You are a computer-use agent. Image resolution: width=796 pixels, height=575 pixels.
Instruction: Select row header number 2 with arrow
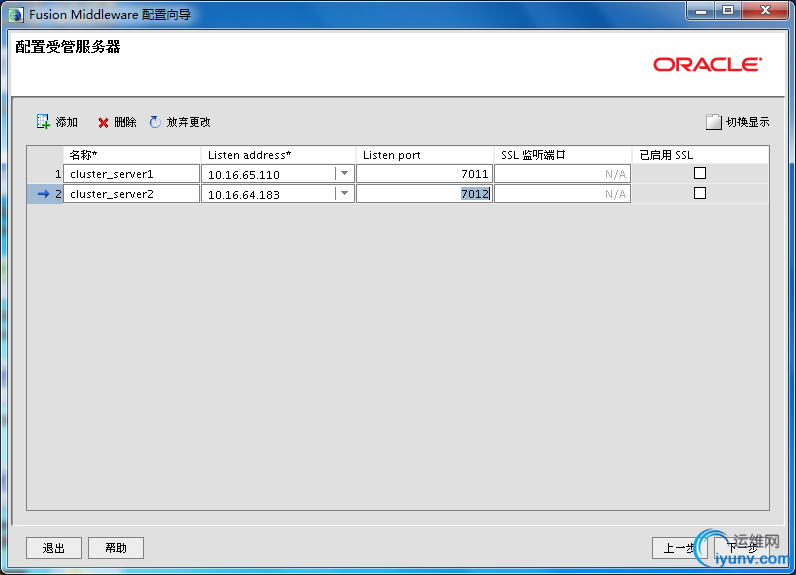(45, 193)
